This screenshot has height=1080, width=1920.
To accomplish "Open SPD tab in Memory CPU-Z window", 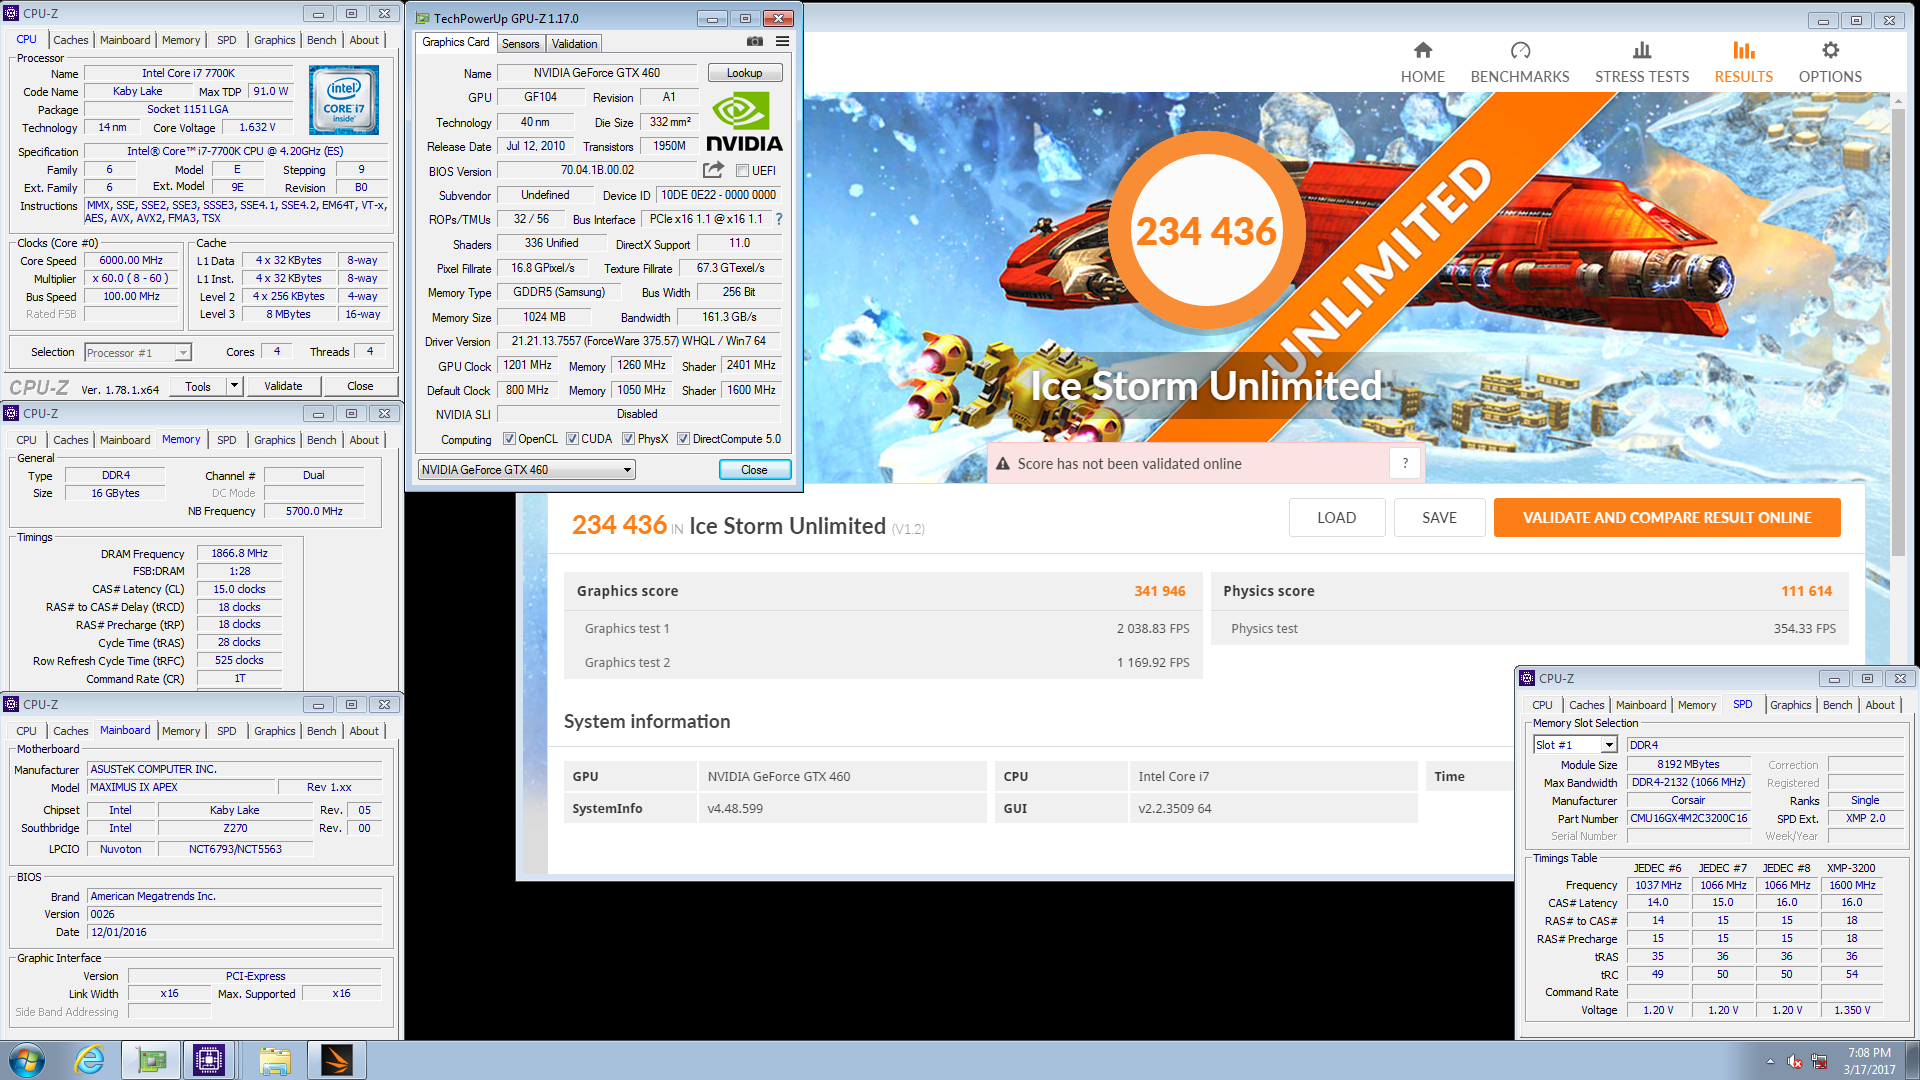I will tap(227, 440).
